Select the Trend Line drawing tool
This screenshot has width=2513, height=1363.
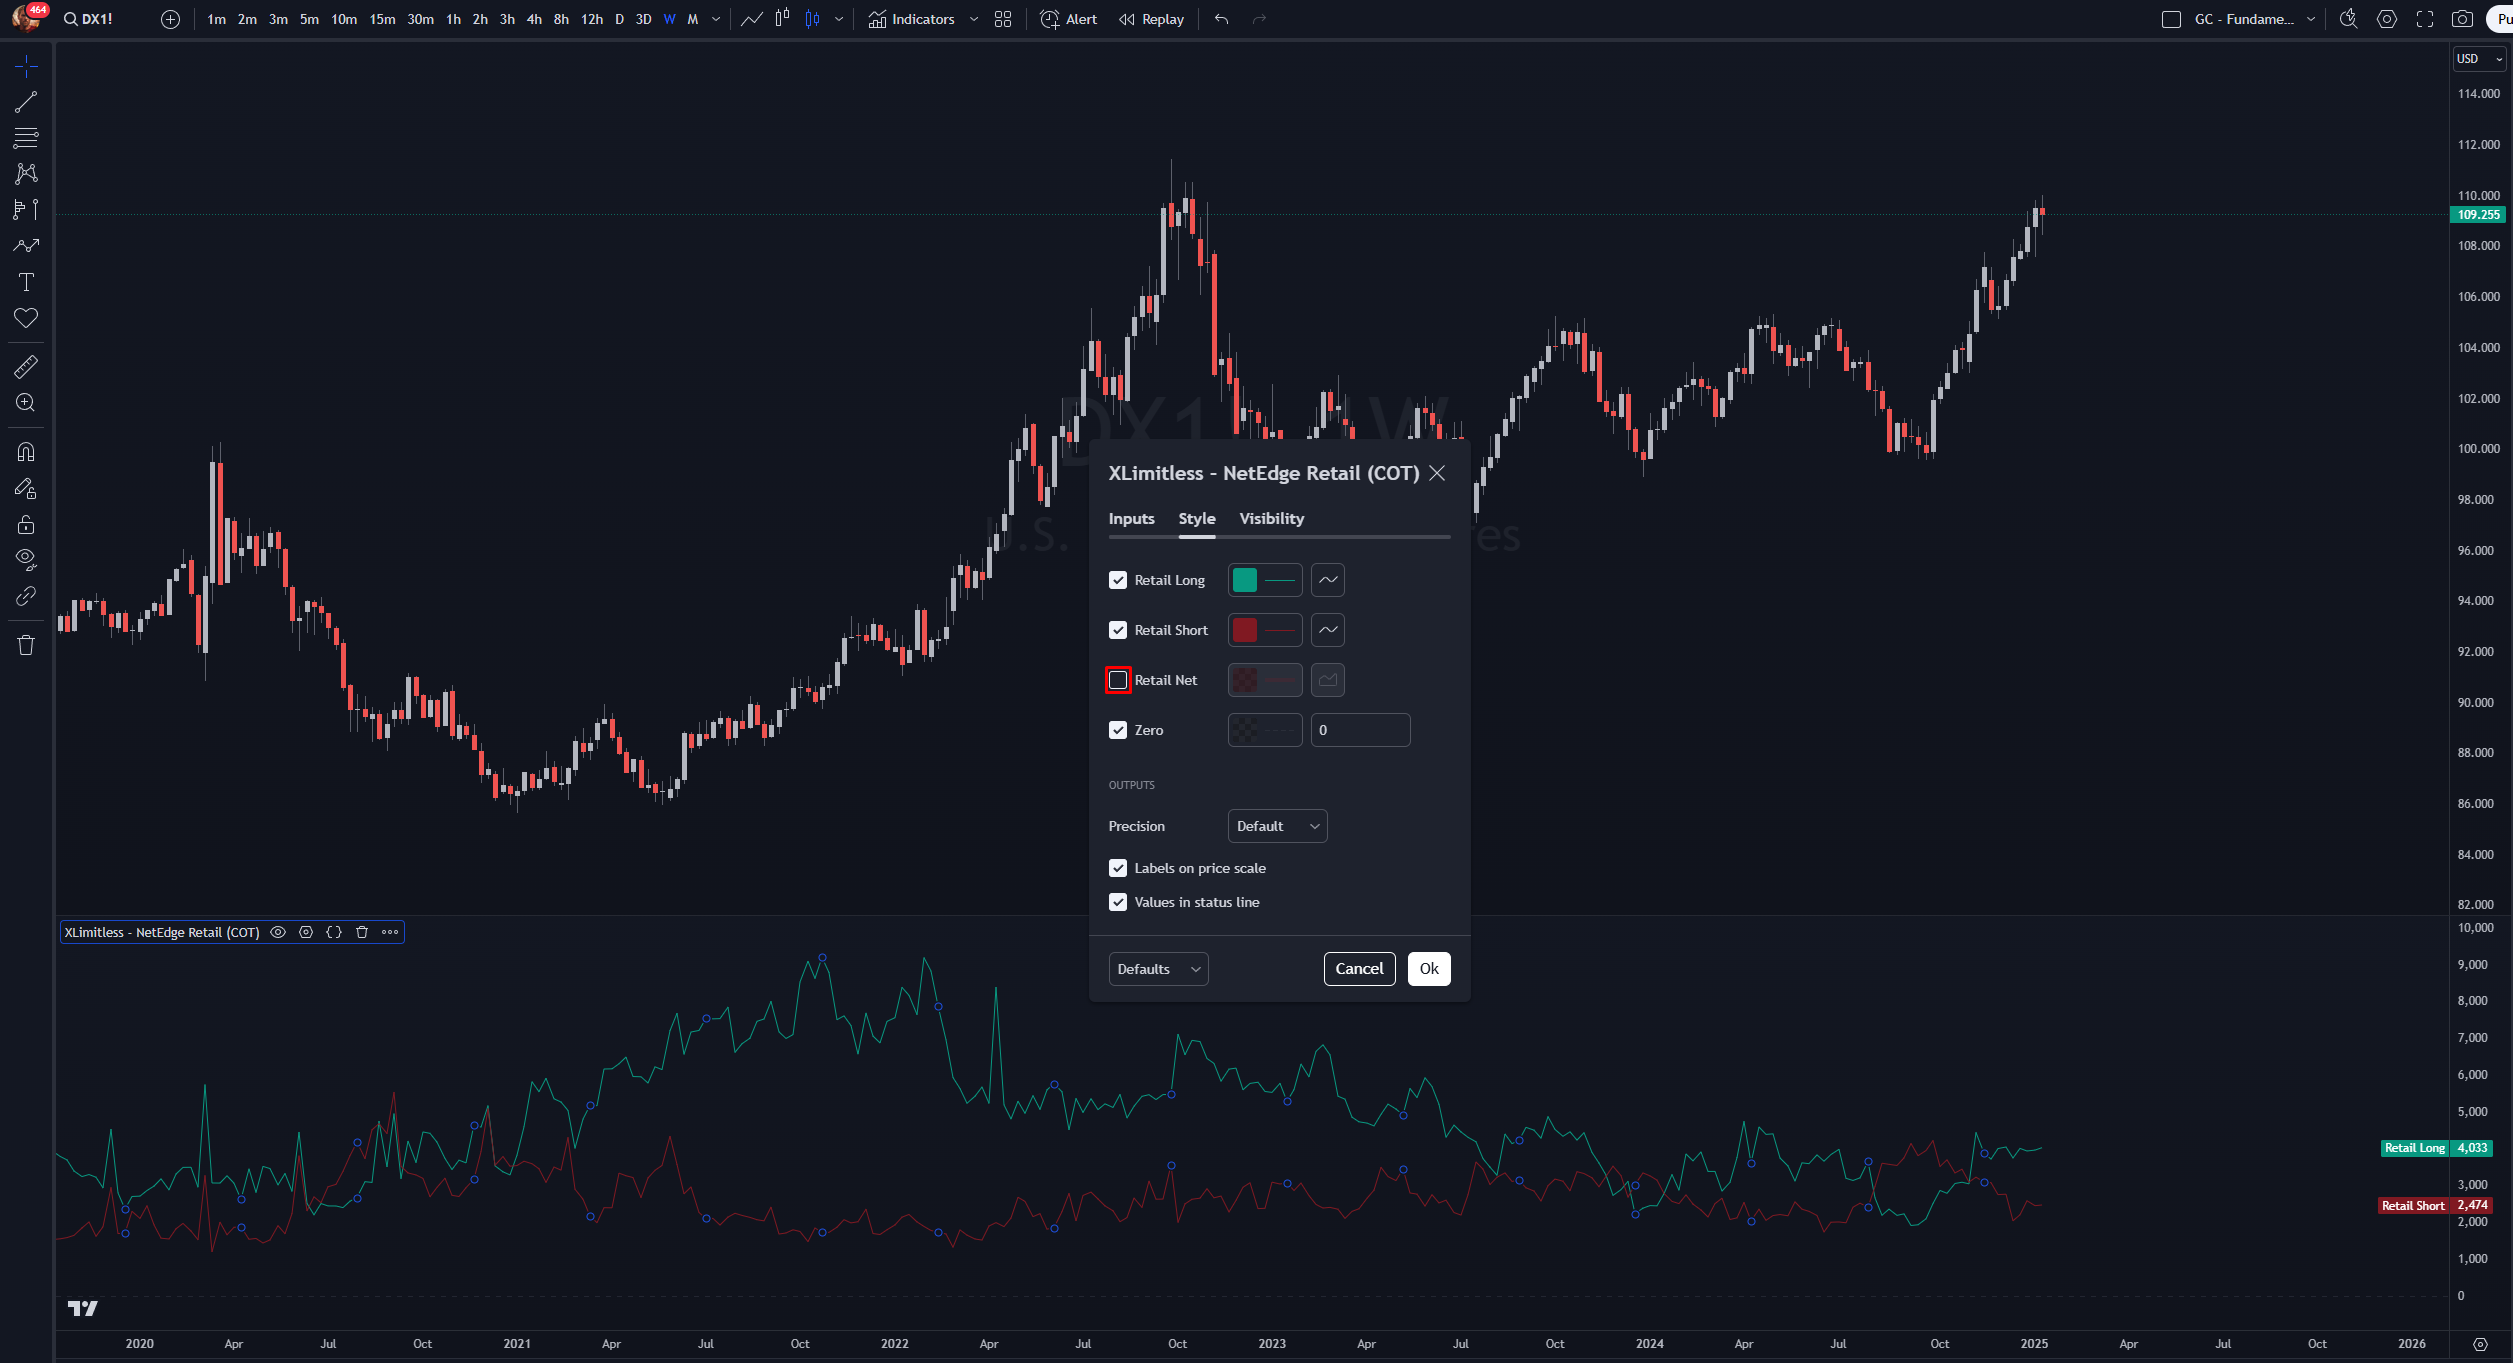[26, 102]
